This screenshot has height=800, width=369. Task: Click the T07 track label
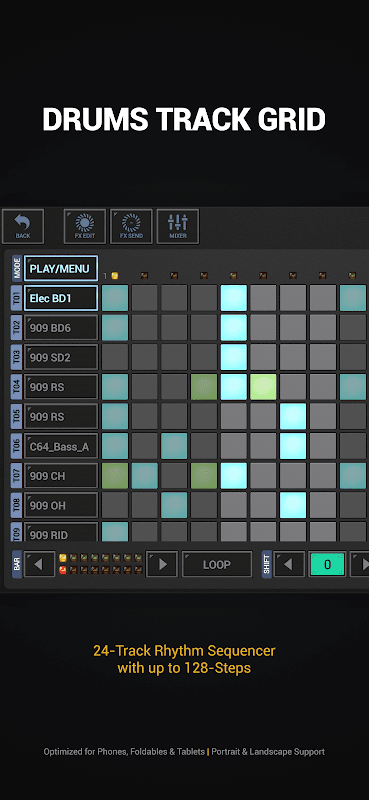tap(16, 476)
